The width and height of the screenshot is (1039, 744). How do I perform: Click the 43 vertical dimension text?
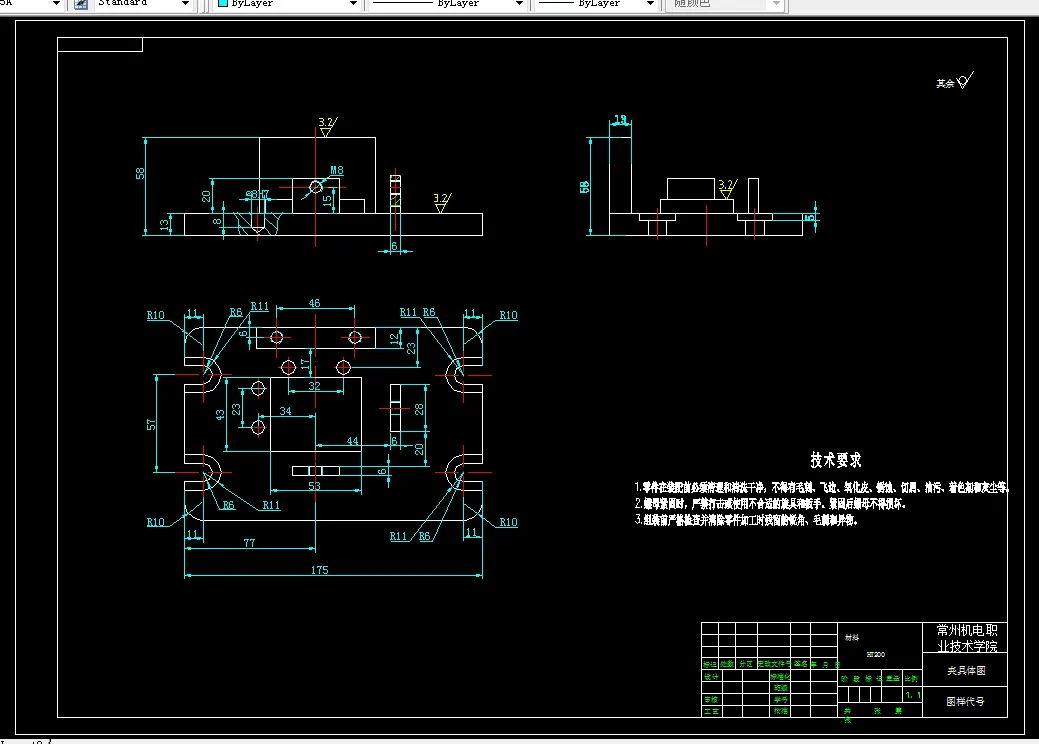[220, 414]
